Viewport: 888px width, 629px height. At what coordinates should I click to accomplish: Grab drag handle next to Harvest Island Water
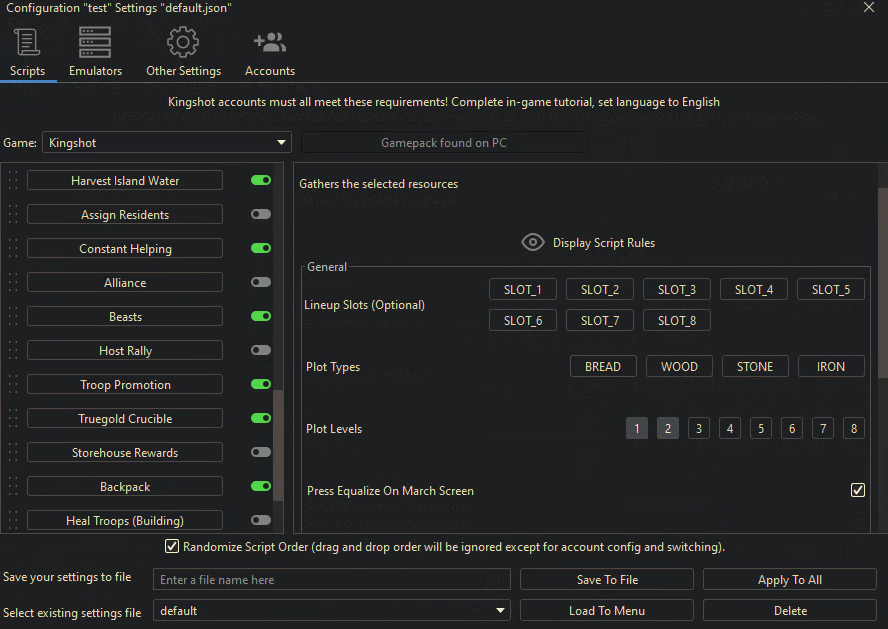pos(13,181)
